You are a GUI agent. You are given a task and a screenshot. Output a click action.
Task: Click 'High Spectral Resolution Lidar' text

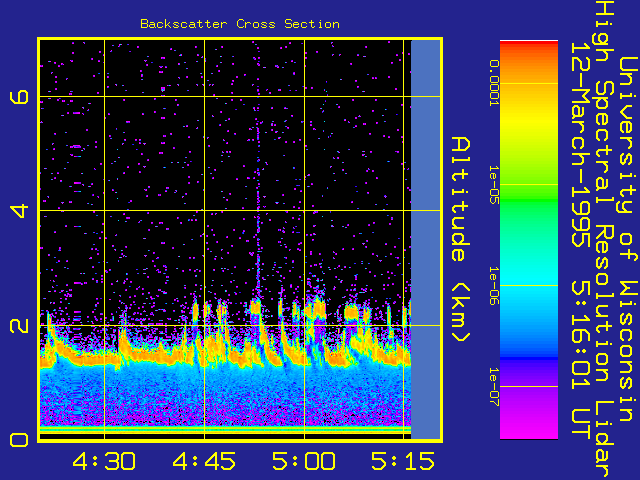pyautogui.click(x=604, y=240)
